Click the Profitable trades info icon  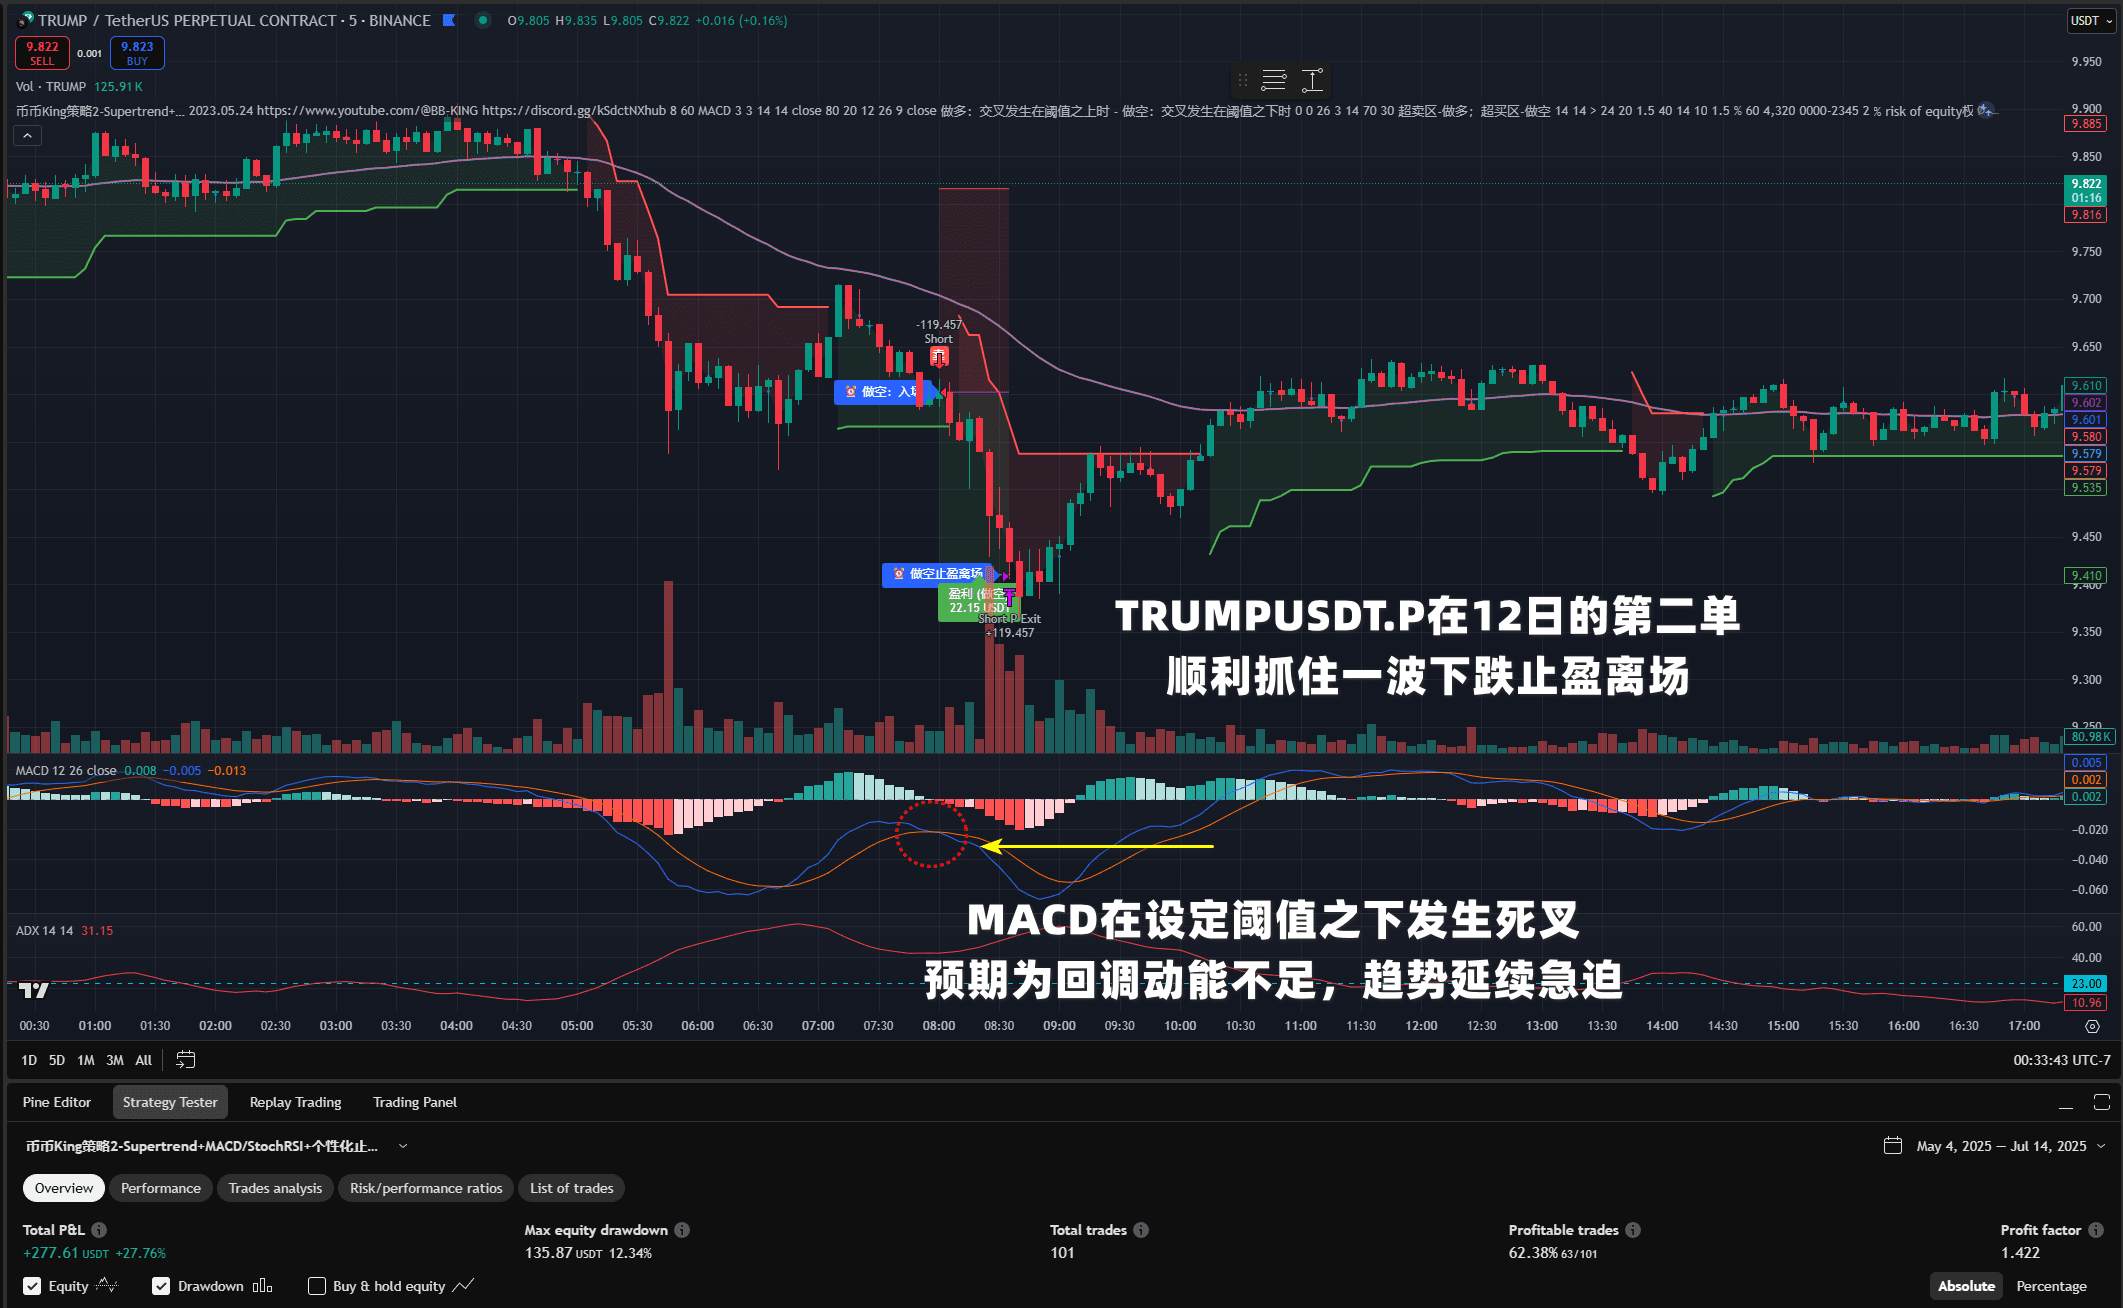[x=1633, y=1230]
